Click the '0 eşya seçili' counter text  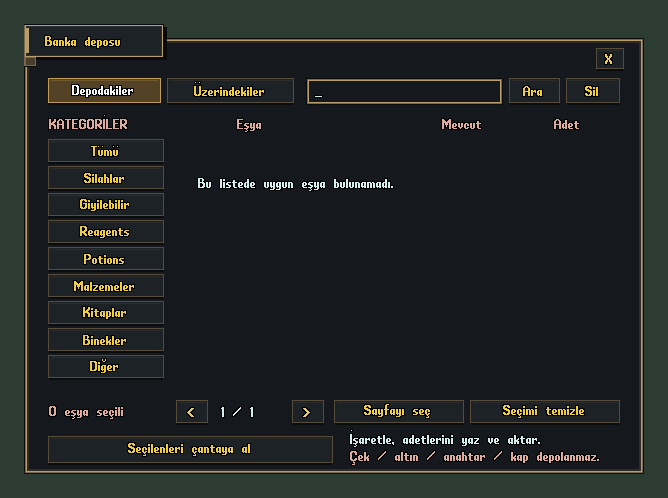(86, 412)
